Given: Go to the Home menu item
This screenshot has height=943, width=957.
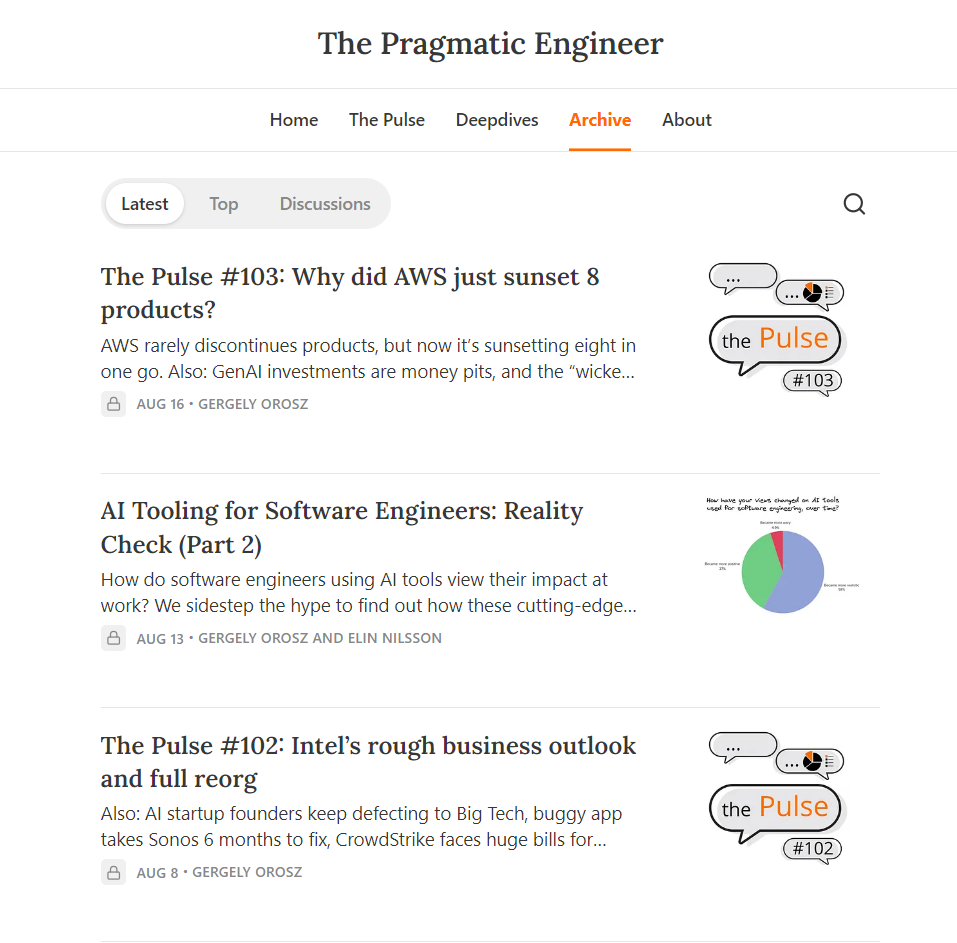Looking at the screenshot, I should click(x=293, y=120).
